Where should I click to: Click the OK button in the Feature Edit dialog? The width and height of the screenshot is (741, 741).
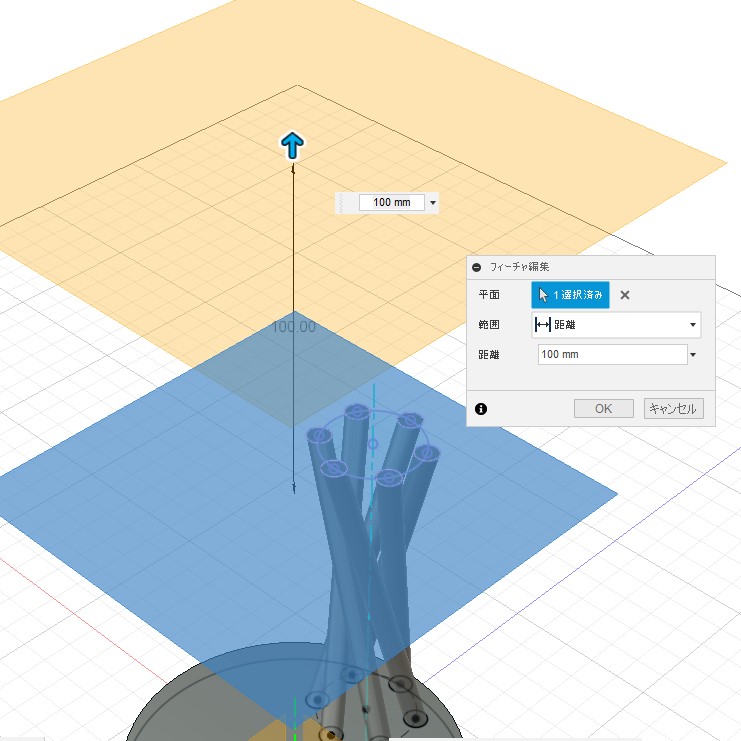pos(603,409)
